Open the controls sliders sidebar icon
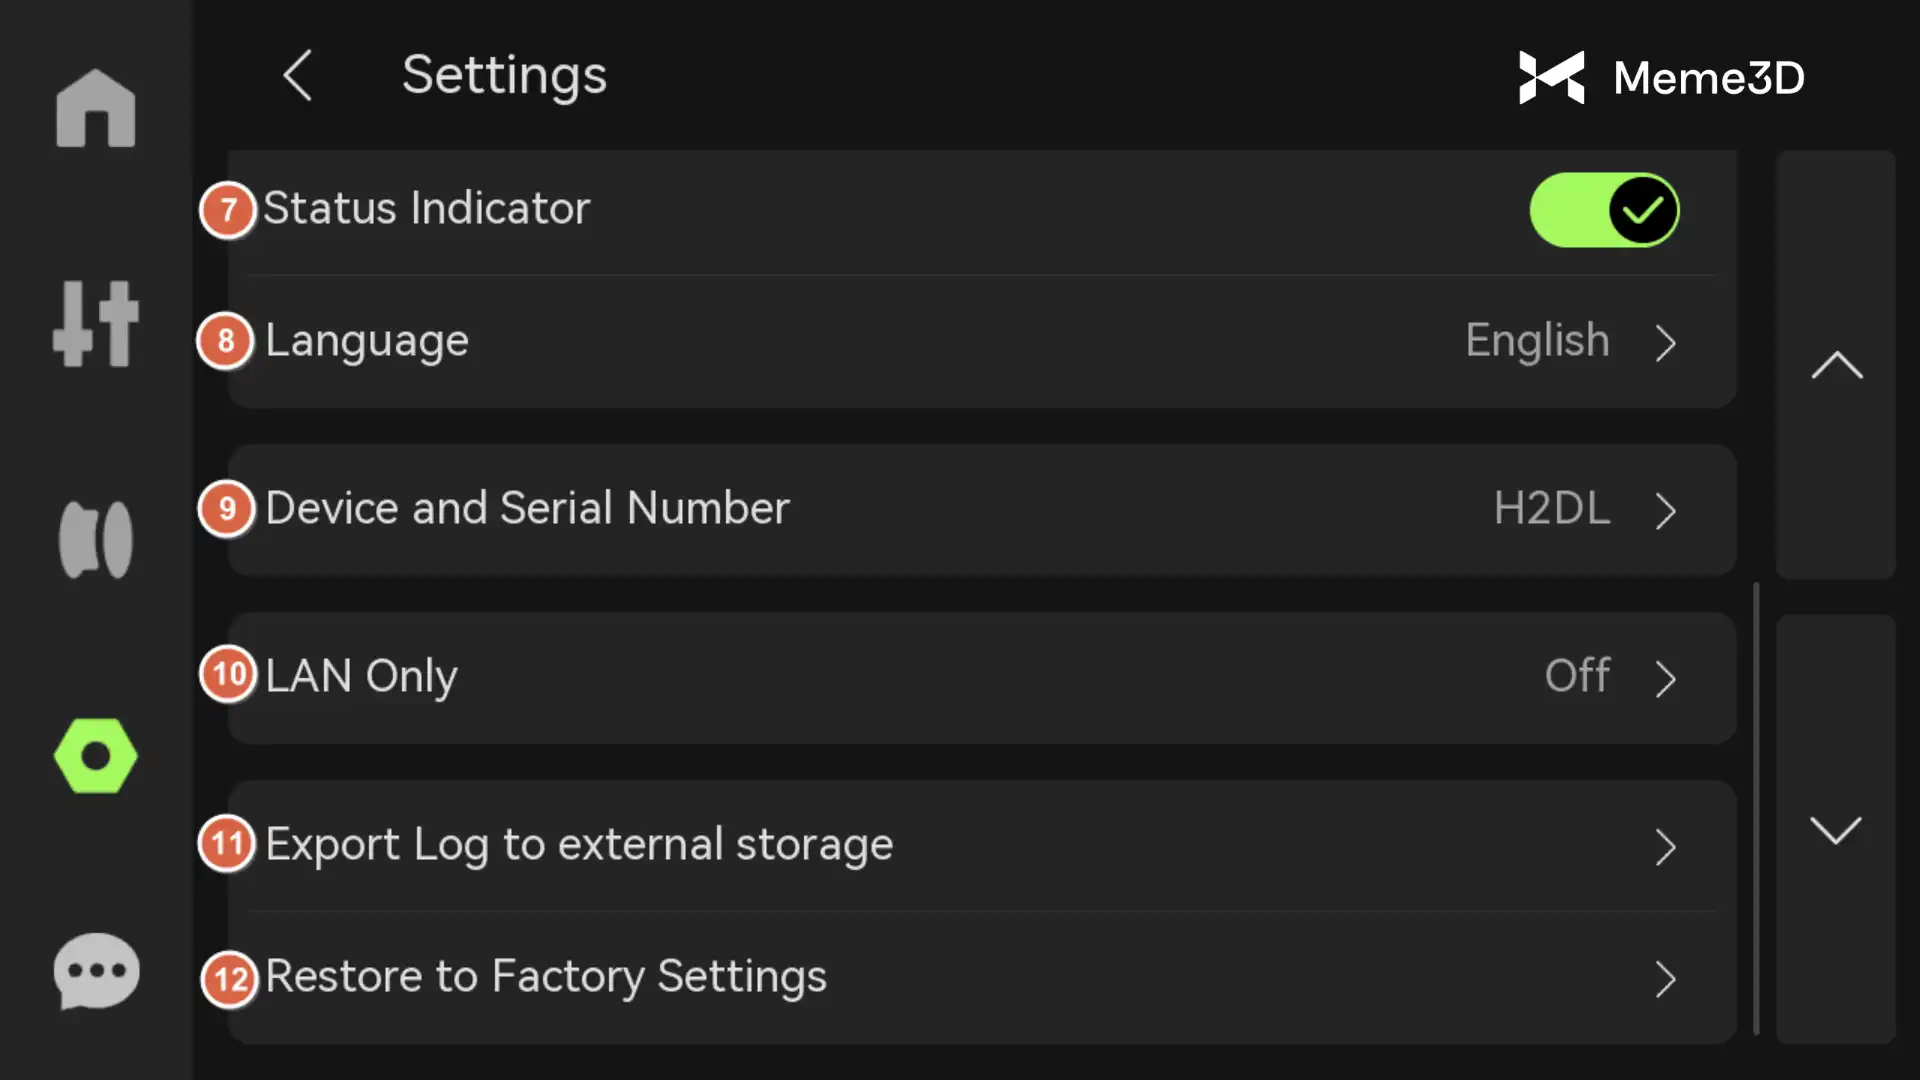1920x1080 pixels. pyautogui.click(x=96, y=323)
